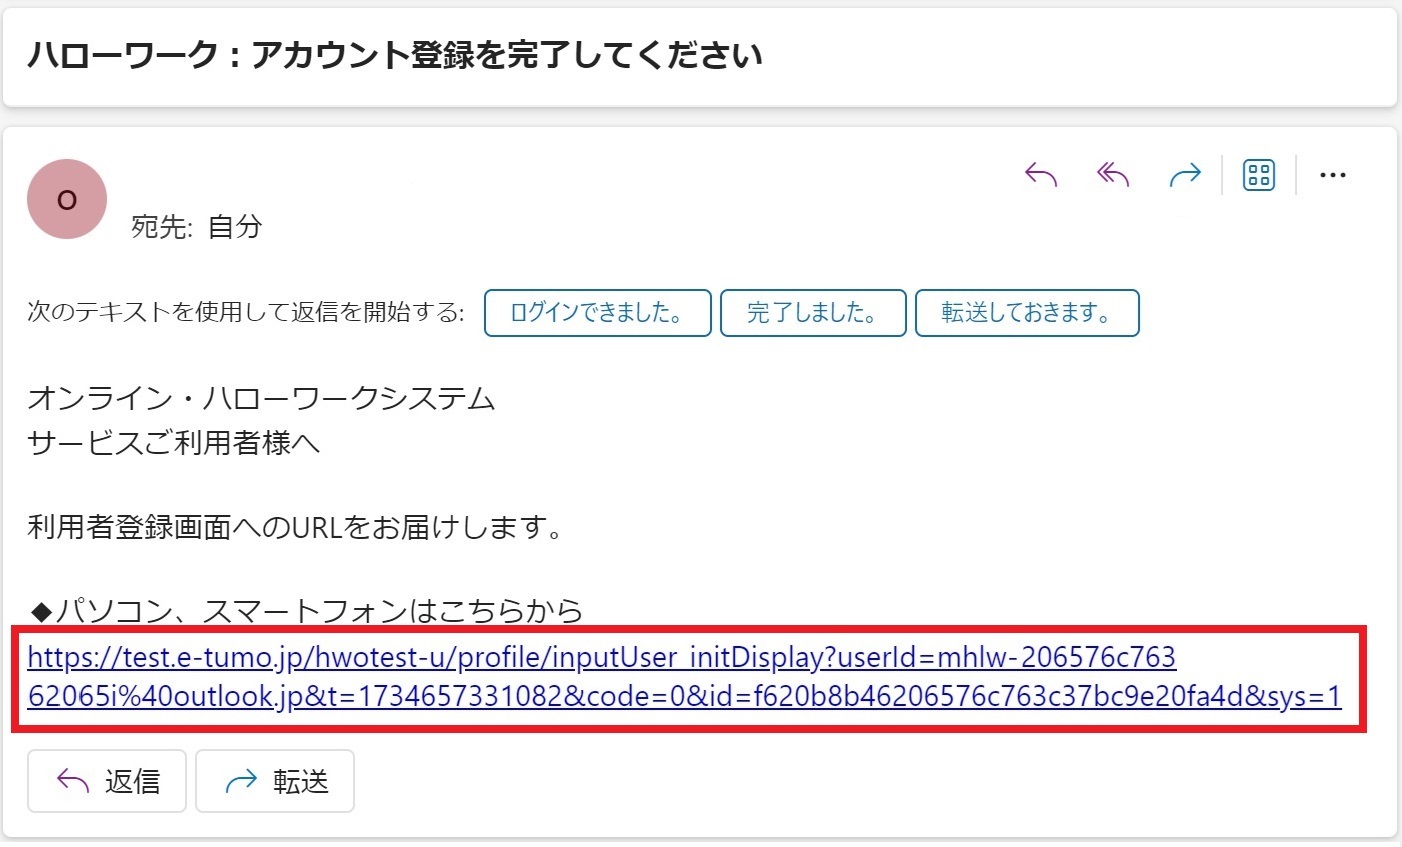Open the apps grid icon
1402x847 pixels.
point(1259,176)
